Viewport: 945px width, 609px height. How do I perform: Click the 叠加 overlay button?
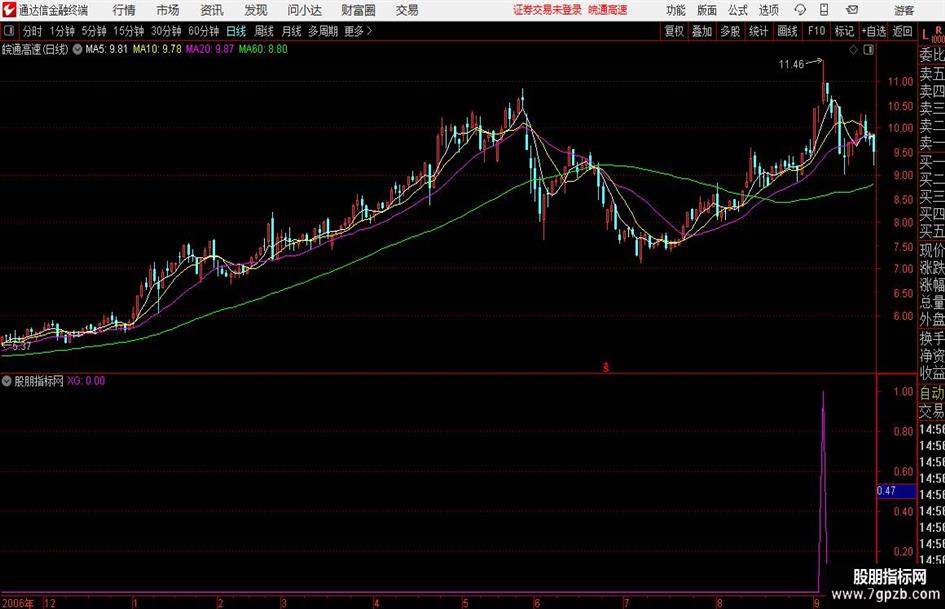pyautogui.click(x=702, y=31)
